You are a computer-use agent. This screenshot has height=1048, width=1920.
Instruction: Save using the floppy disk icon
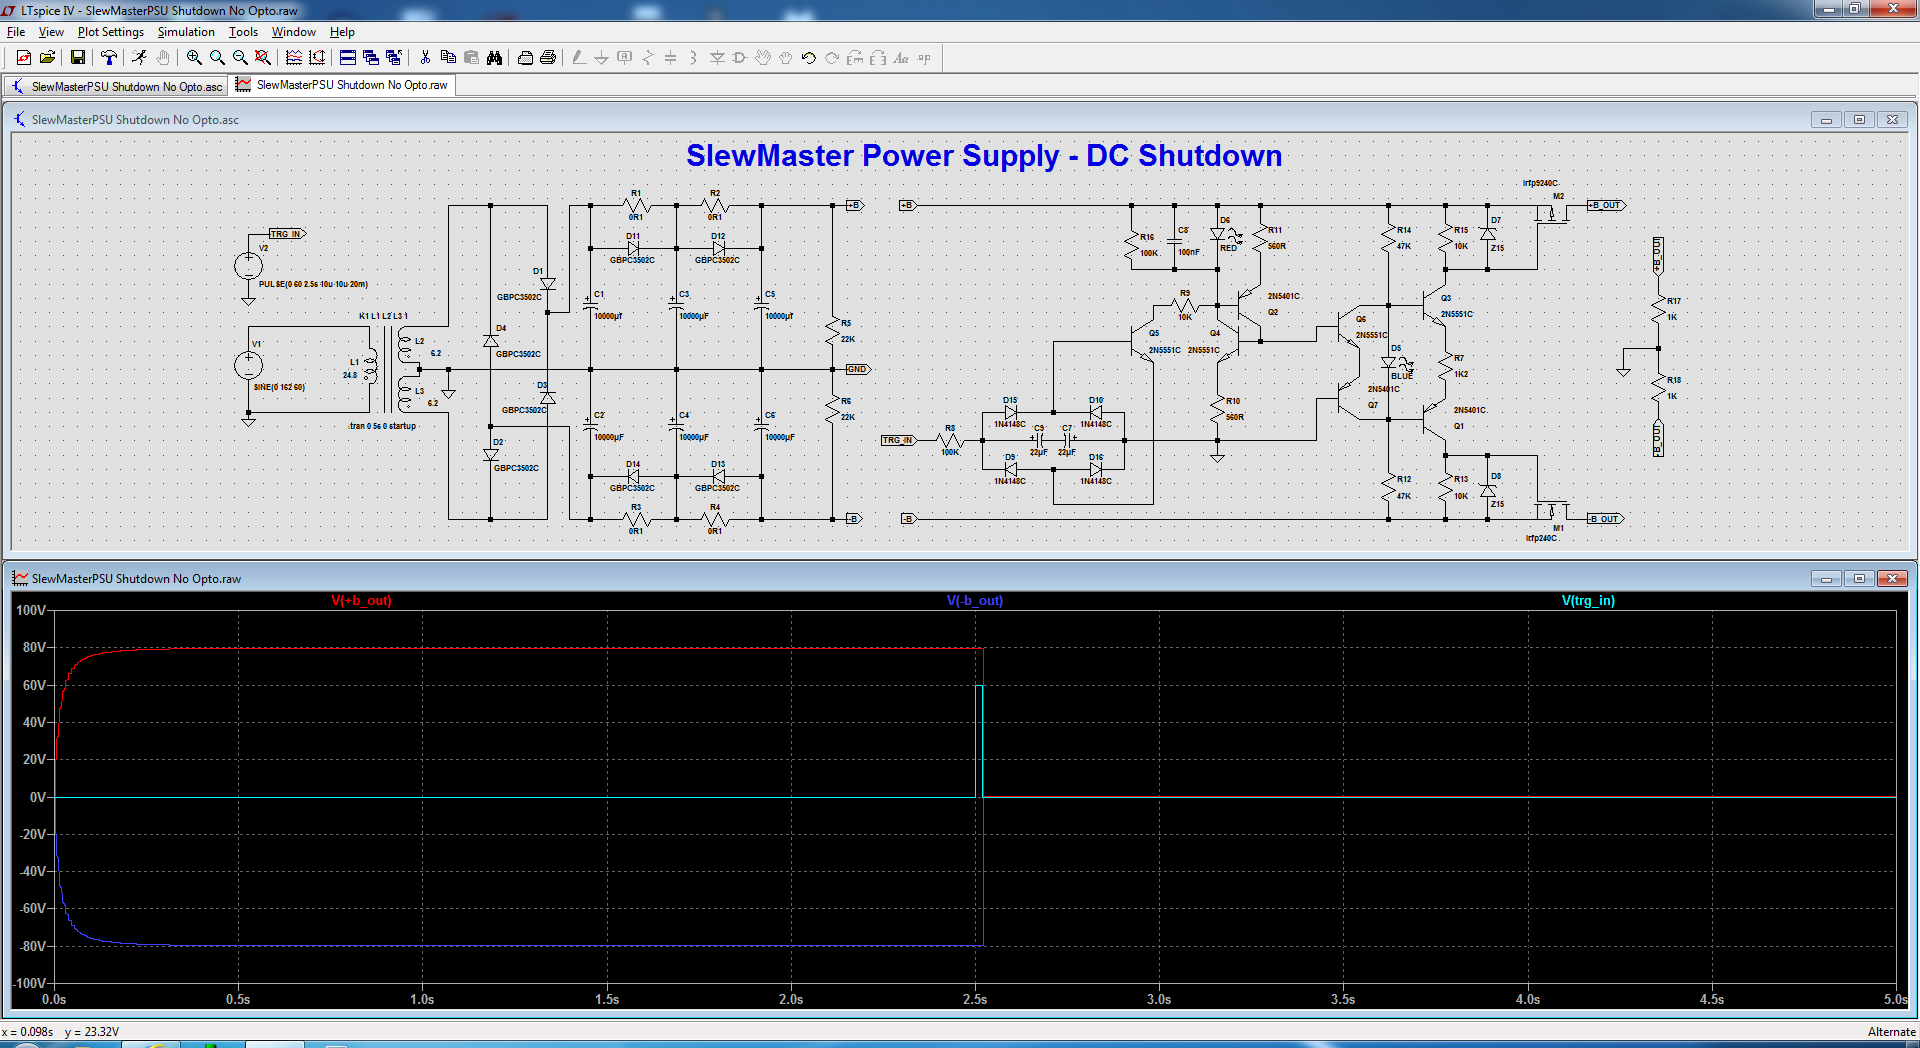click(77, 58)
